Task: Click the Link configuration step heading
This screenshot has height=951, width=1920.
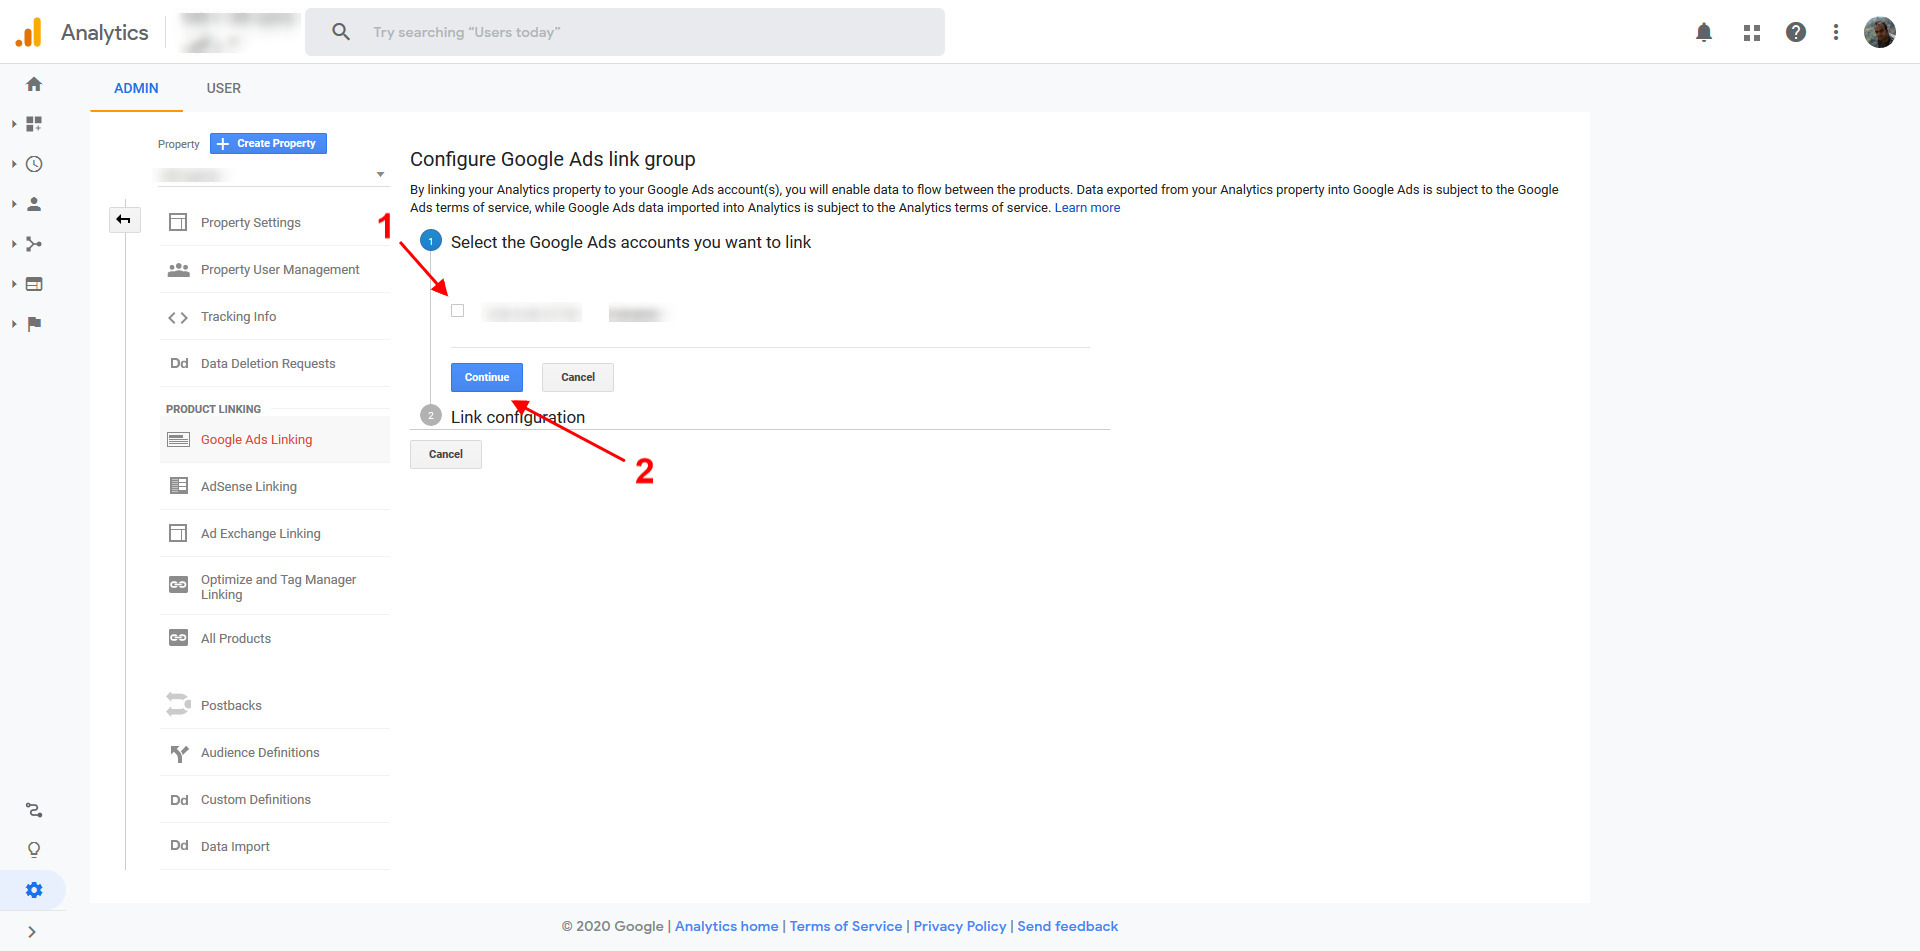Action: (518, 417)
